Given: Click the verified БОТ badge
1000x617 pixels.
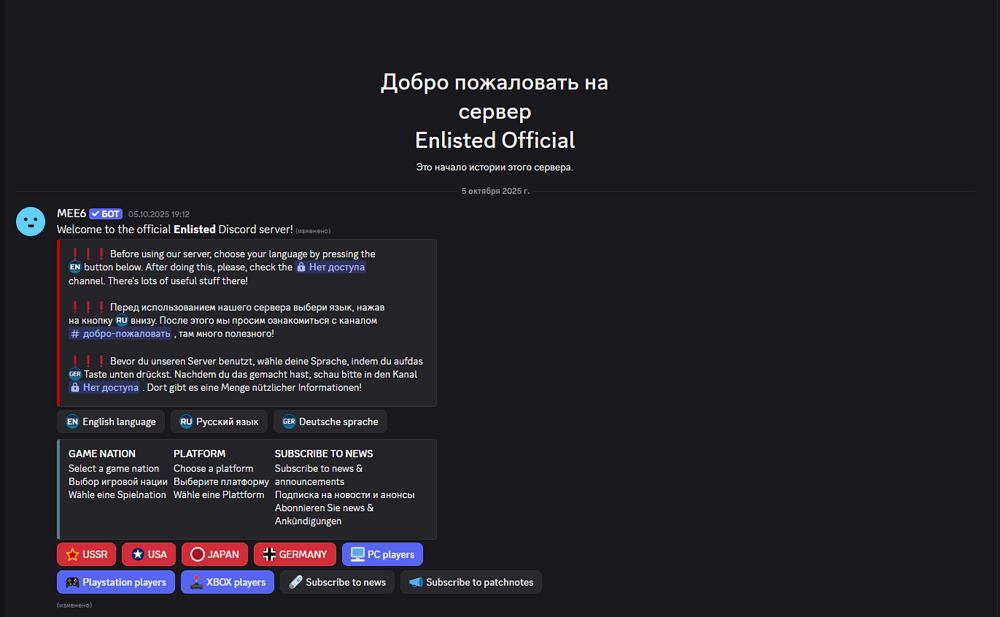Looking at the screenshot, I should [x=105, y=214].
